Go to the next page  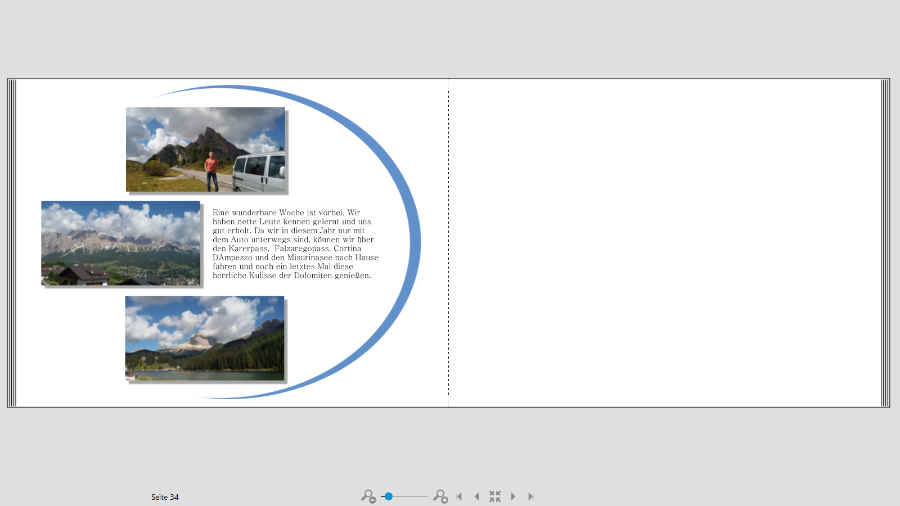[x=513, y=496]
